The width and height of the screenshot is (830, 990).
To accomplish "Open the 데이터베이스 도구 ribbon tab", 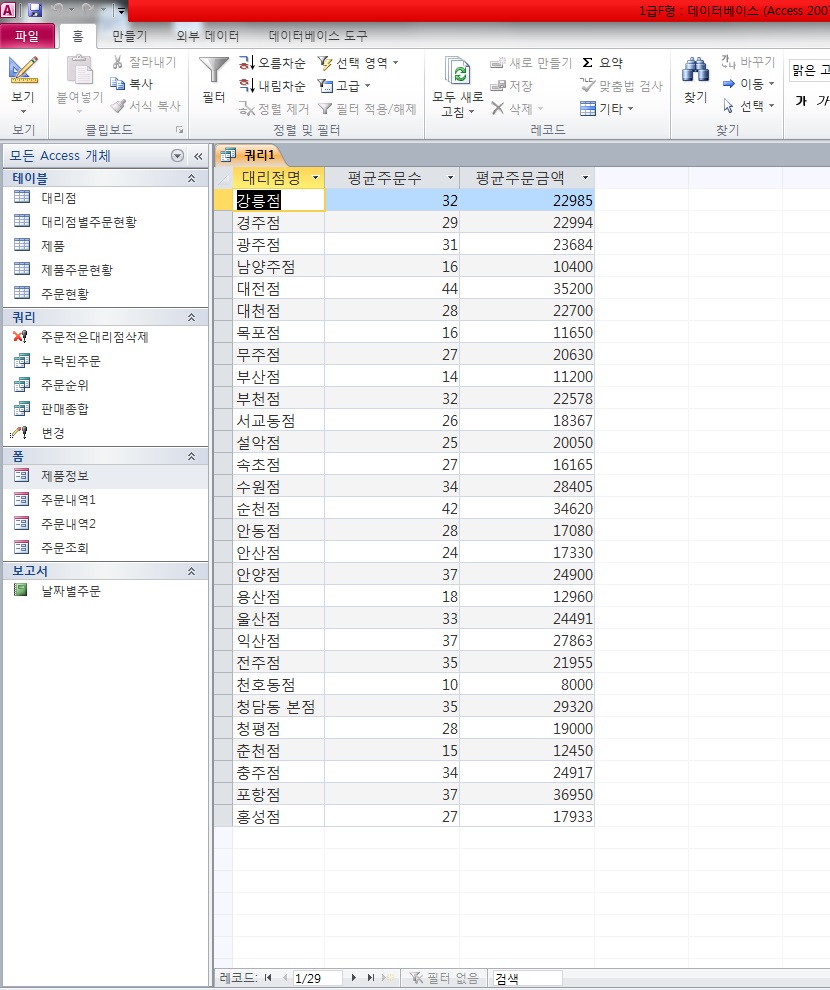I will pos(318,36).
